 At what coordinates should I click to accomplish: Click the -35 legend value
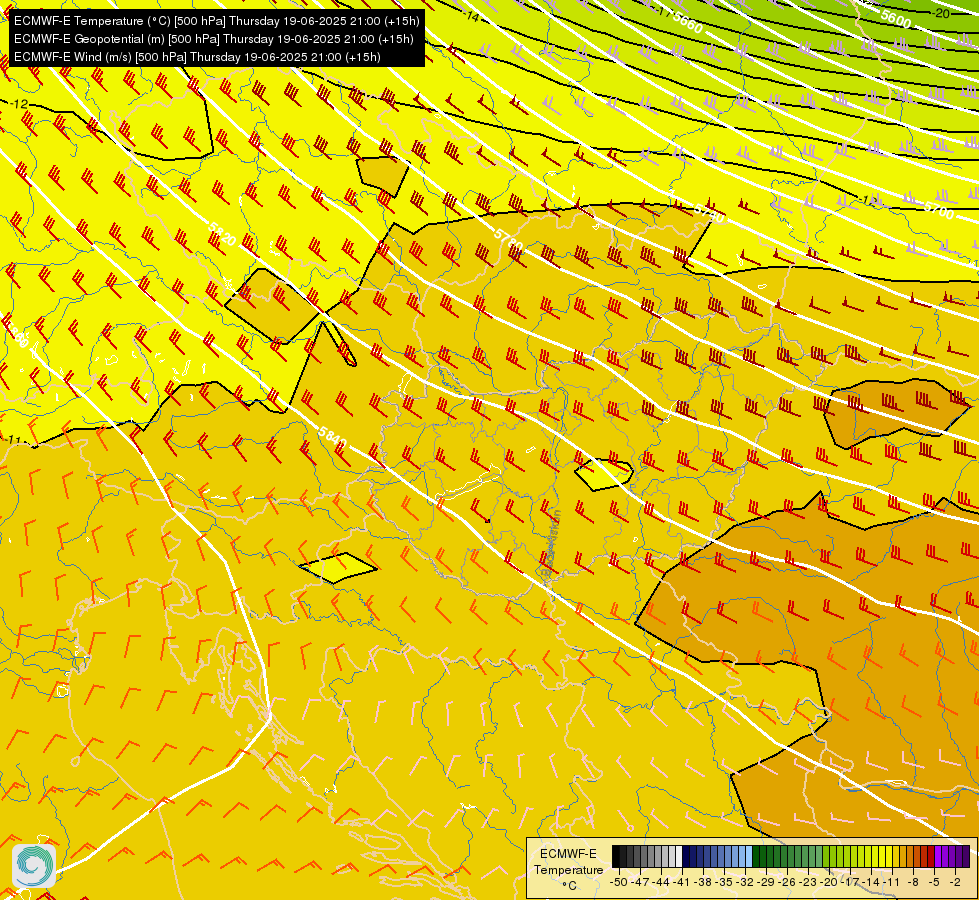click(724, 883)
